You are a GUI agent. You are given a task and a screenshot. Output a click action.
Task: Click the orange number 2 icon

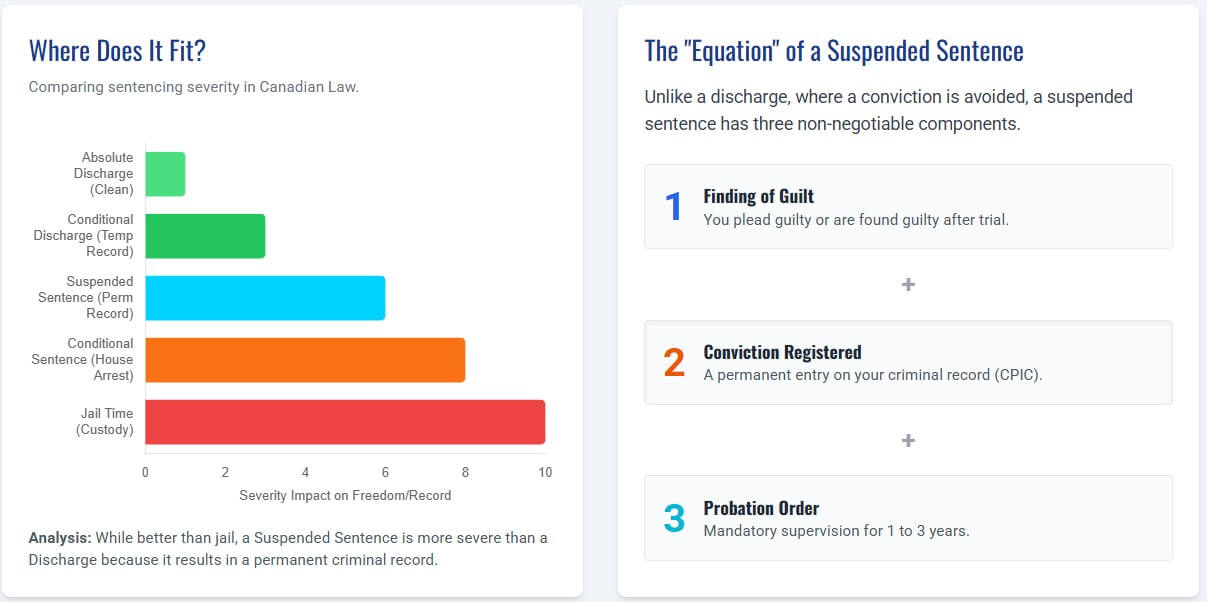point(674,363)
